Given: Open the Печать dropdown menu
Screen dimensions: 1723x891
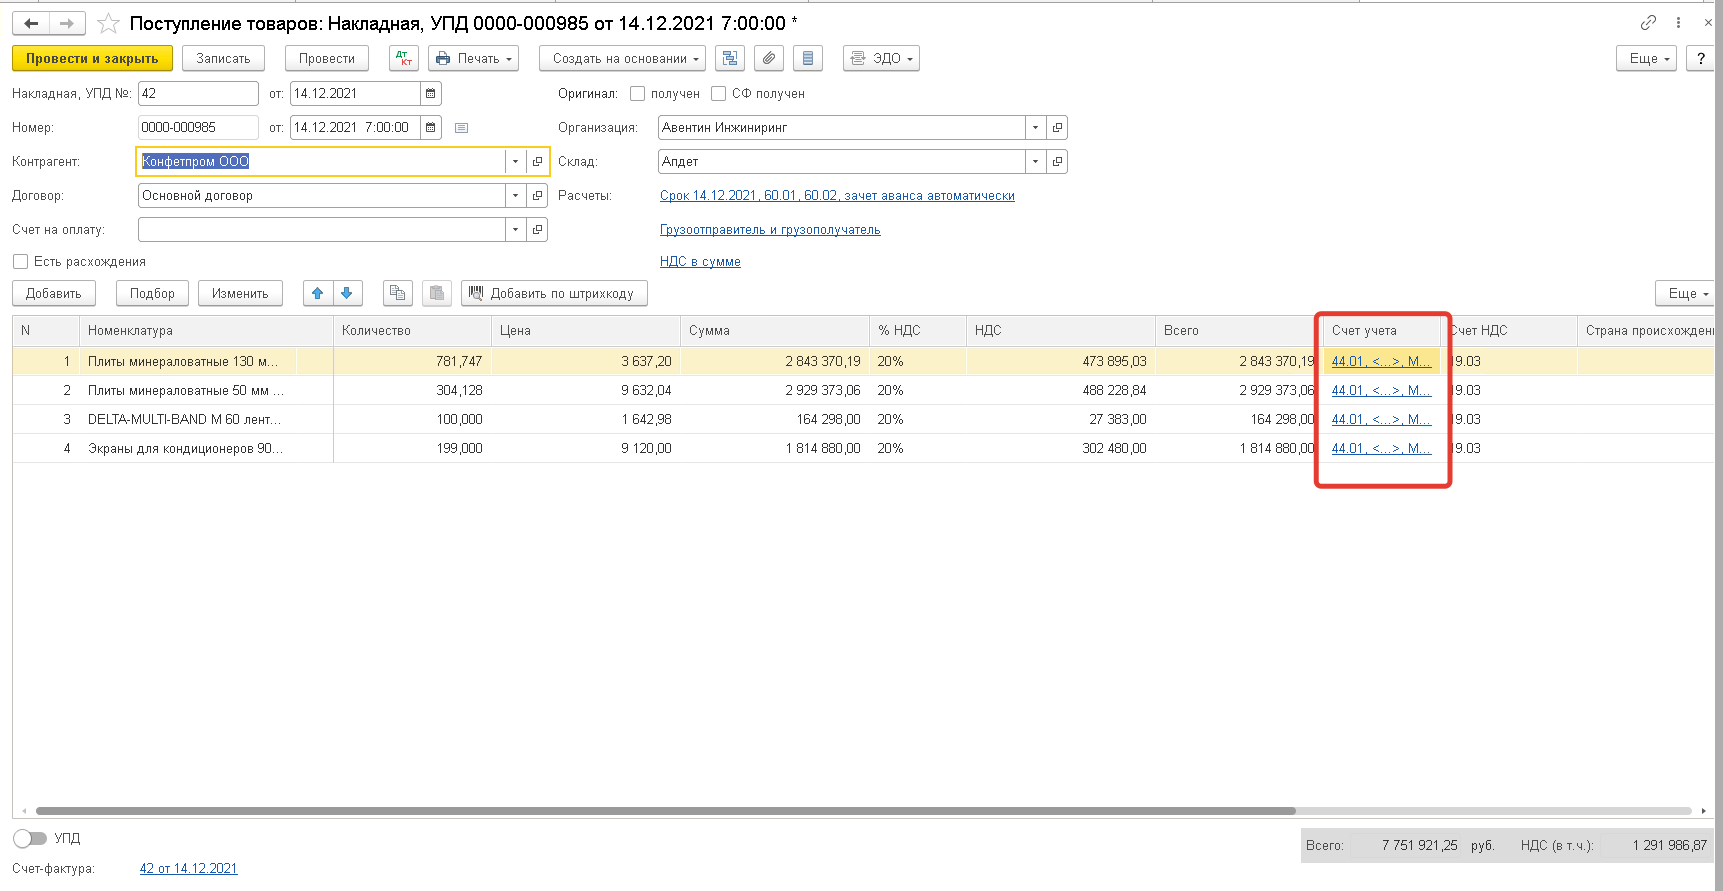Looking at the screenshot, I should 474,59.
